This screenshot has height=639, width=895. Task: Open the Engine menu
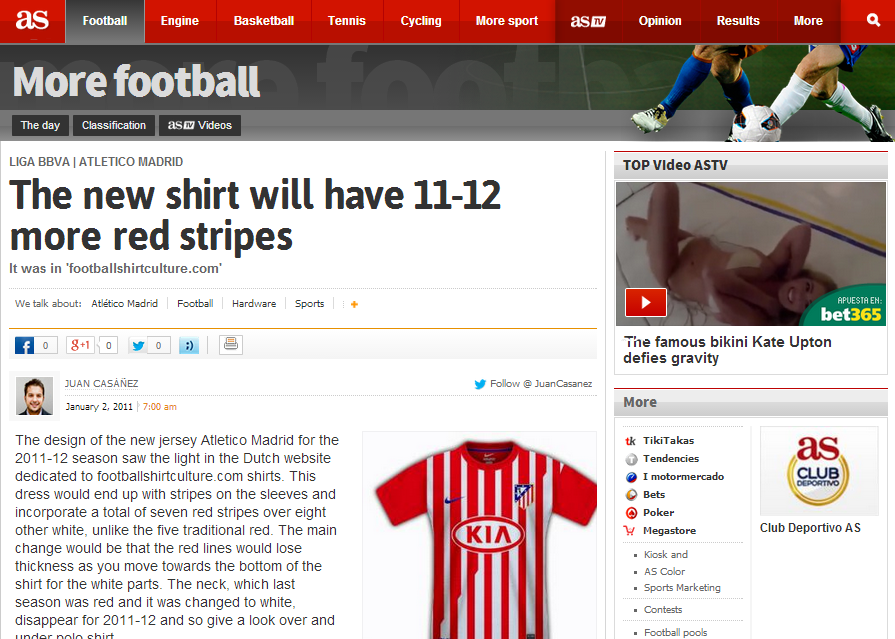click(x=180, y=21)
